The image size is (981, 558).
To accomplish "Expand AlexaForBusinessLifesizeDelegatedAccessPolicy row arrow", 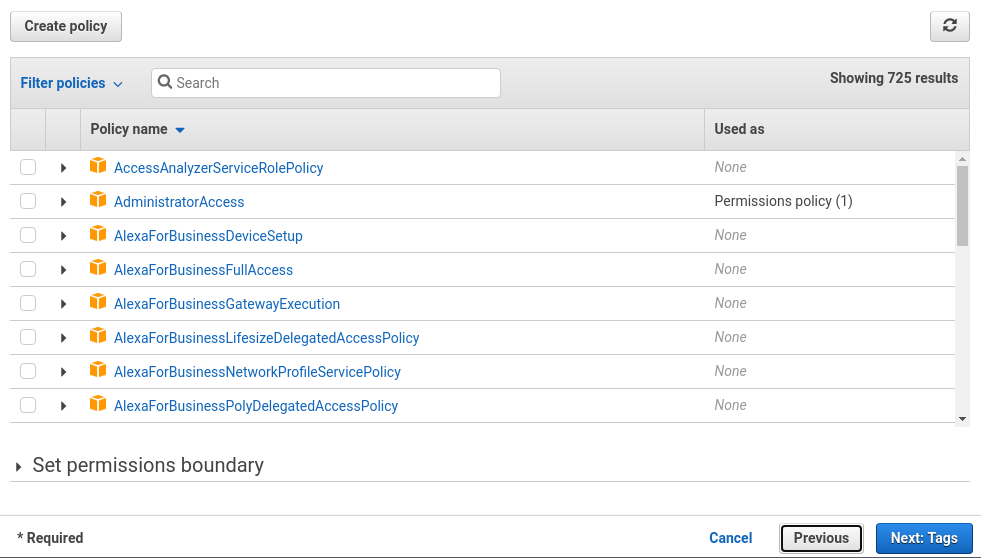I will [x=63, y=338].
